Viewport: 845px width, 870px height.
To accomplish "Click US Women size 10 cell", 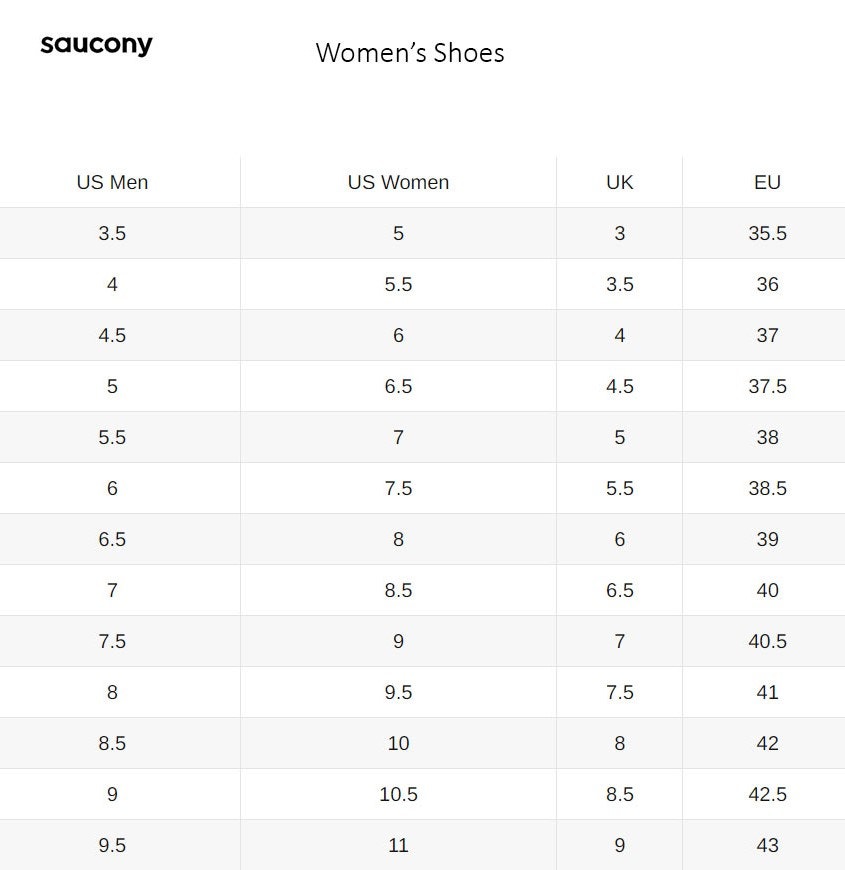I will pyautogui.click(x=398, y=743).
